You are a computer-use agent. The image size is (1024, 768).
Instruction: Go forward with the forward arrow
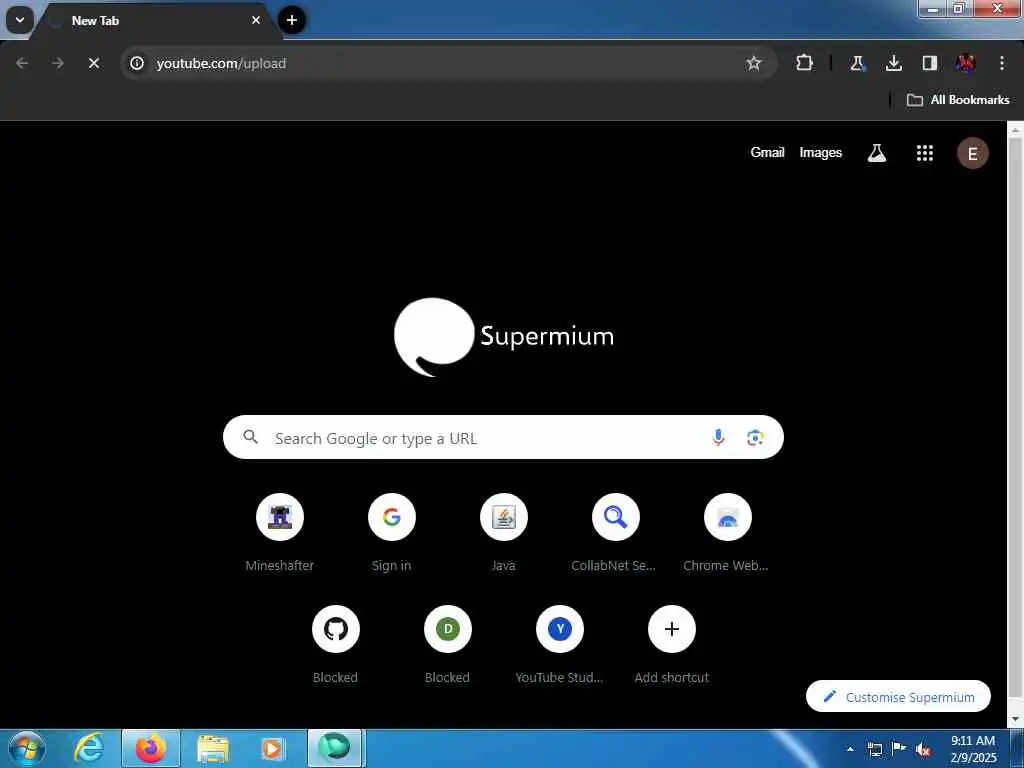tap(58, 63)
